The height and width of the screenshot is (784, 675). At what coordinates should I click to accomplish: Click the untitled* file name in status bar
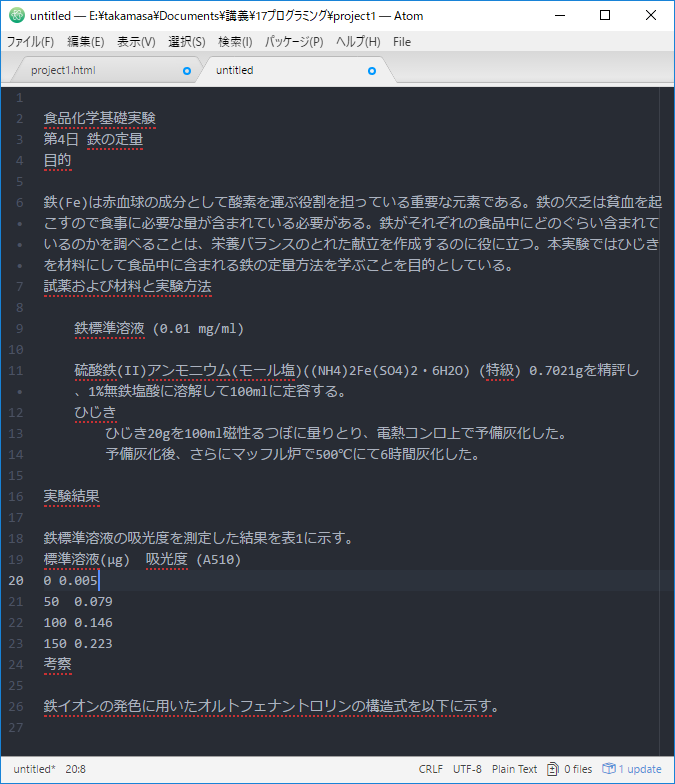tap(34, 769)
